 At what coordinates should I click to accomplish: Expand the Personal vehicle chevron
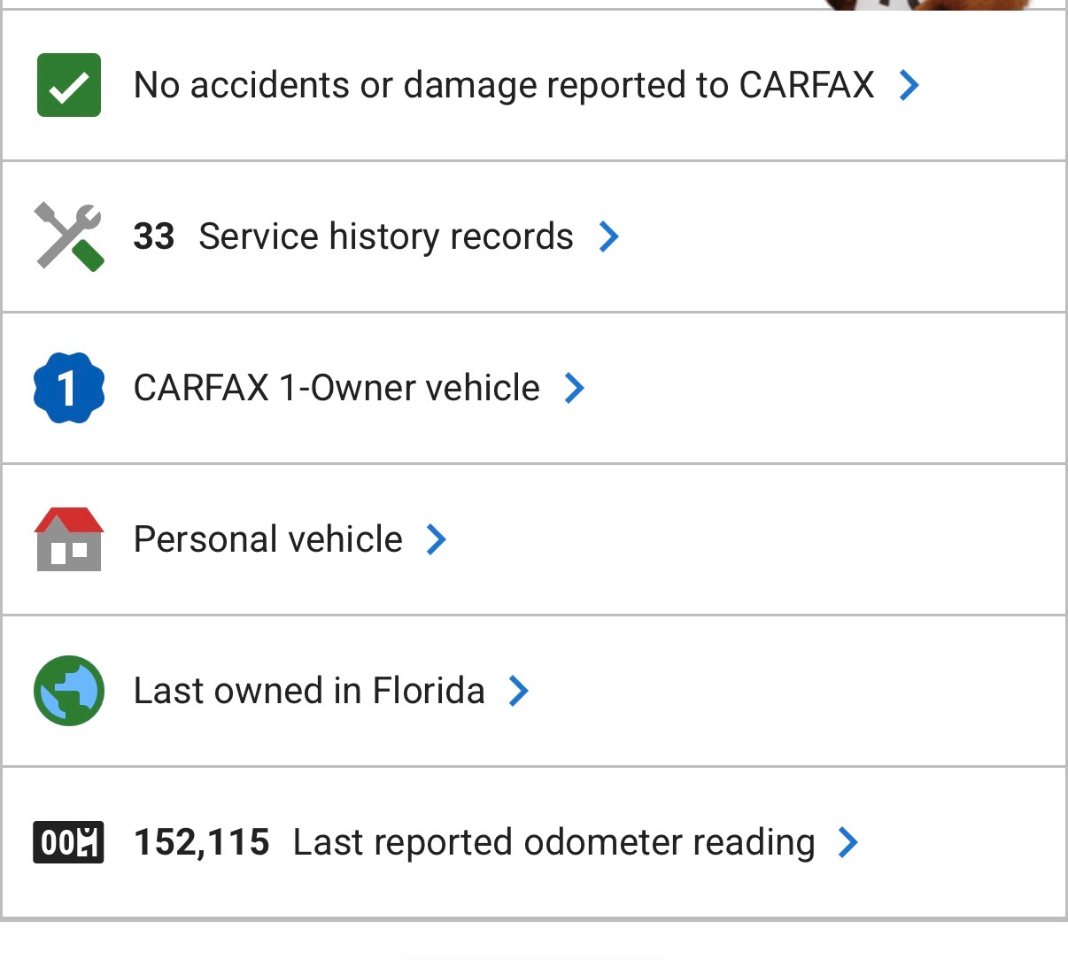(x=436, y=540)
